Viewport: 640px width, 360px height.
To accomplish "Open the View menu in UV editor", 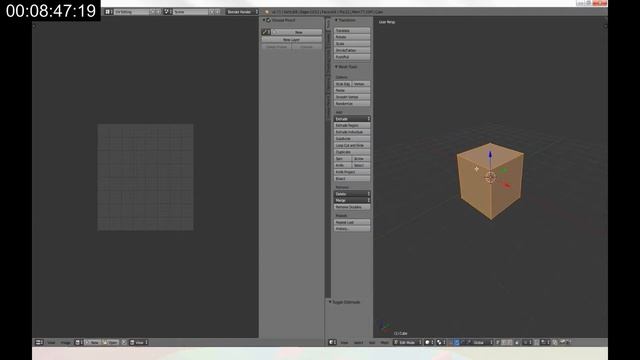I will click(x=51, y=342).
